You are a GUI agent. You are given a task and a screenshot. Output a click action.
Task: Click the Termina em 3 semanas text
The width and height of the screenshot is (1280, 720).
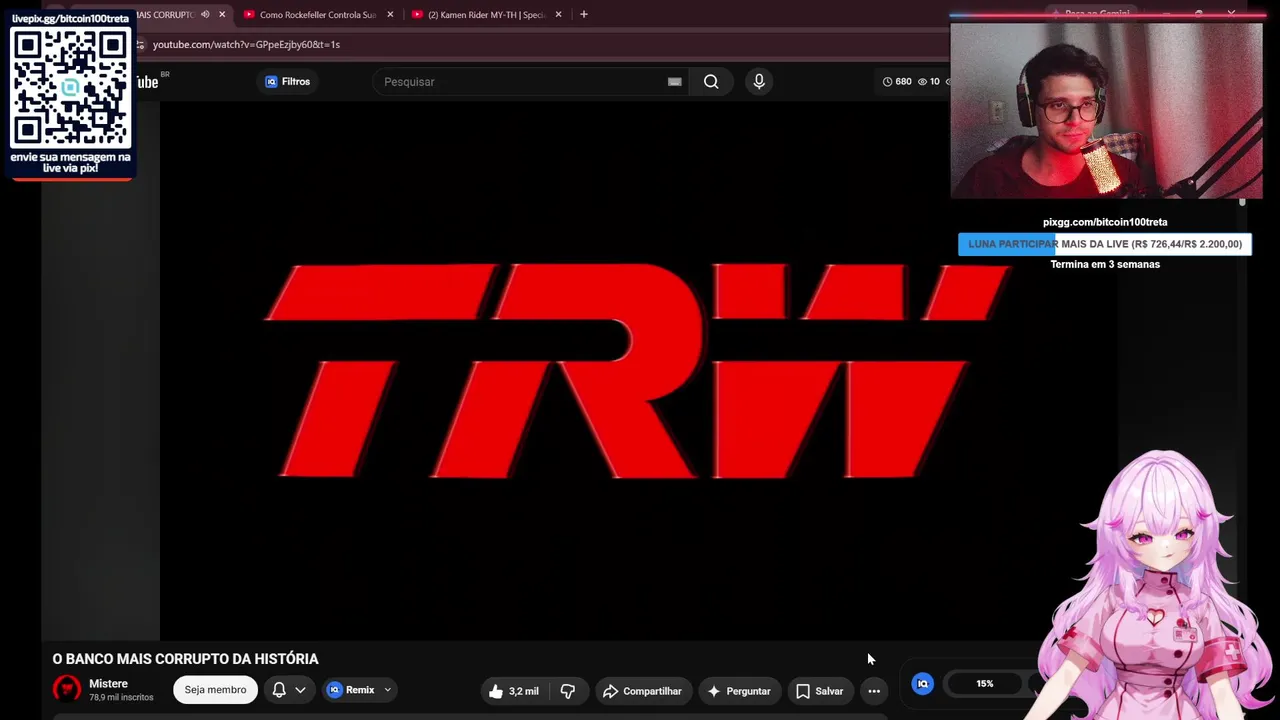click(1105, 264)
